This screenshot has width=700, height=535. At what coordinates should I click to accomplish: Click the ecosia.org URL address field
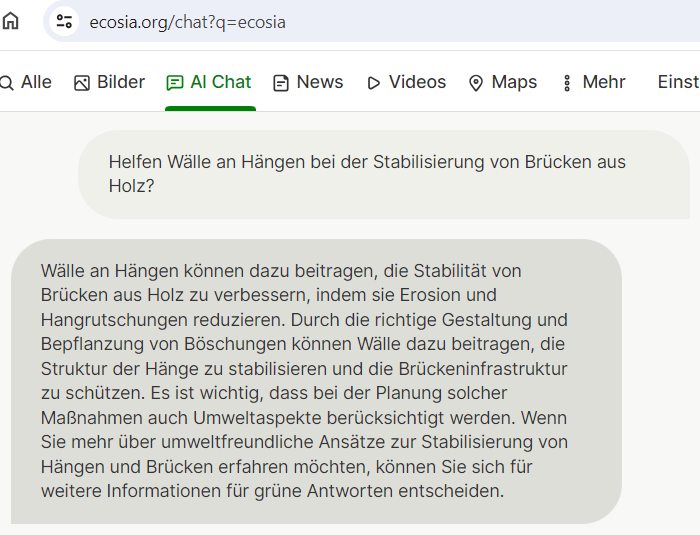click(188, 22)
